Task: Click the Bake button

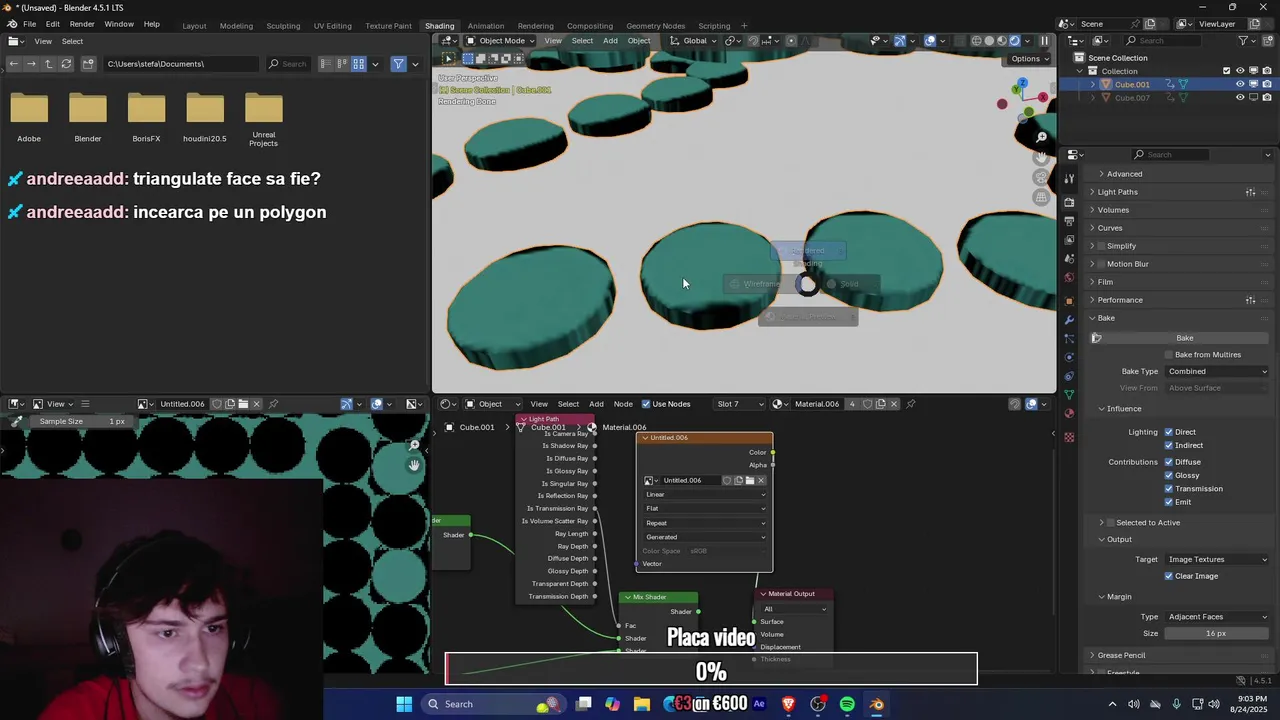Action: (1185, 338)
